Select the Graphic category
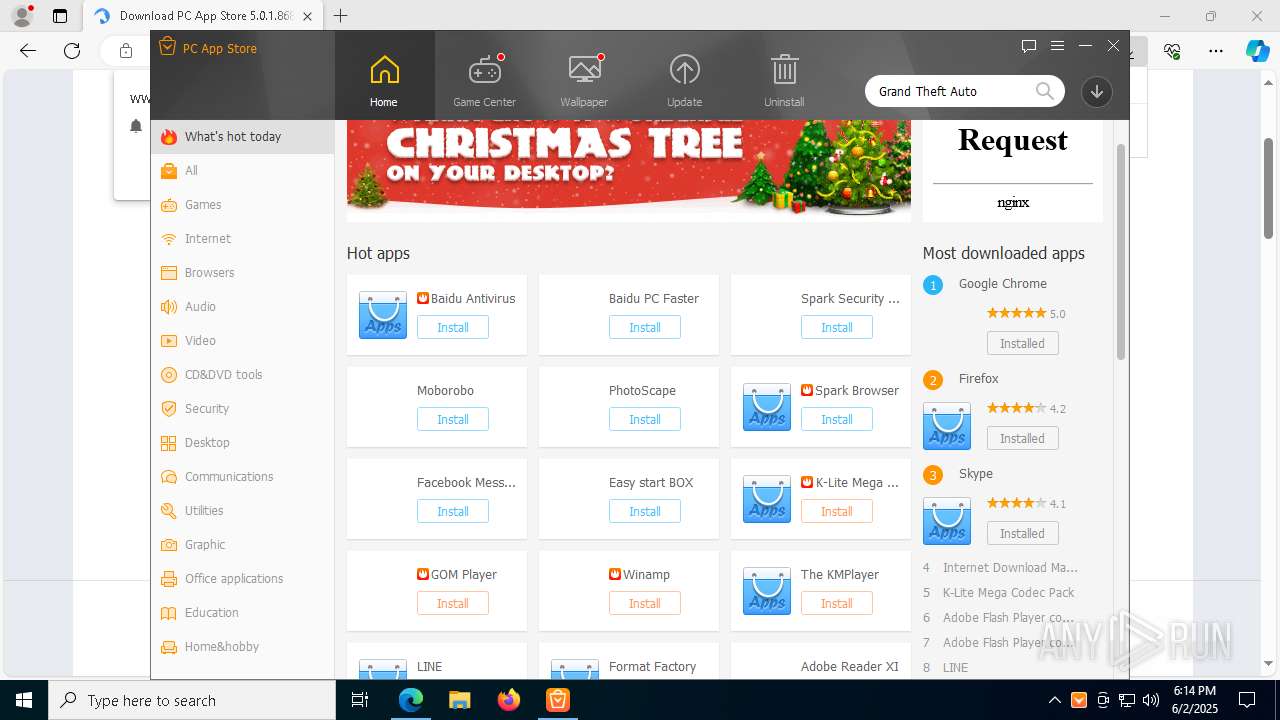This screenshot has width=1280, height=720. 243,545
